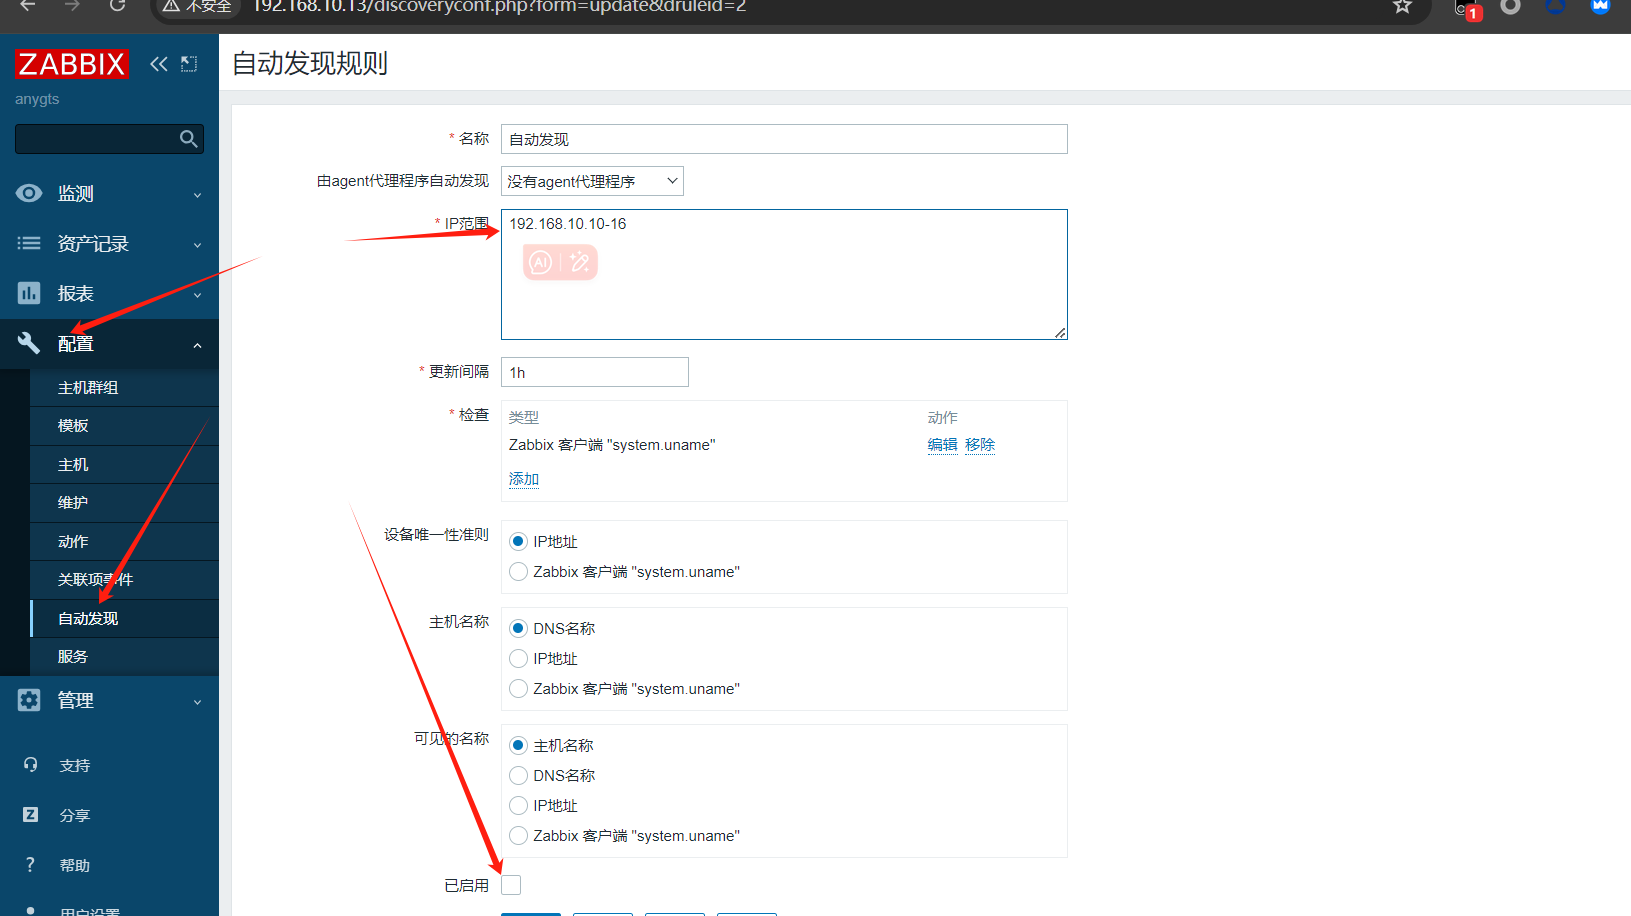Viewport: 1631px width, 916px height.
Task: Expand the 资产记录 inventory menu
Action: pos(109,244)
